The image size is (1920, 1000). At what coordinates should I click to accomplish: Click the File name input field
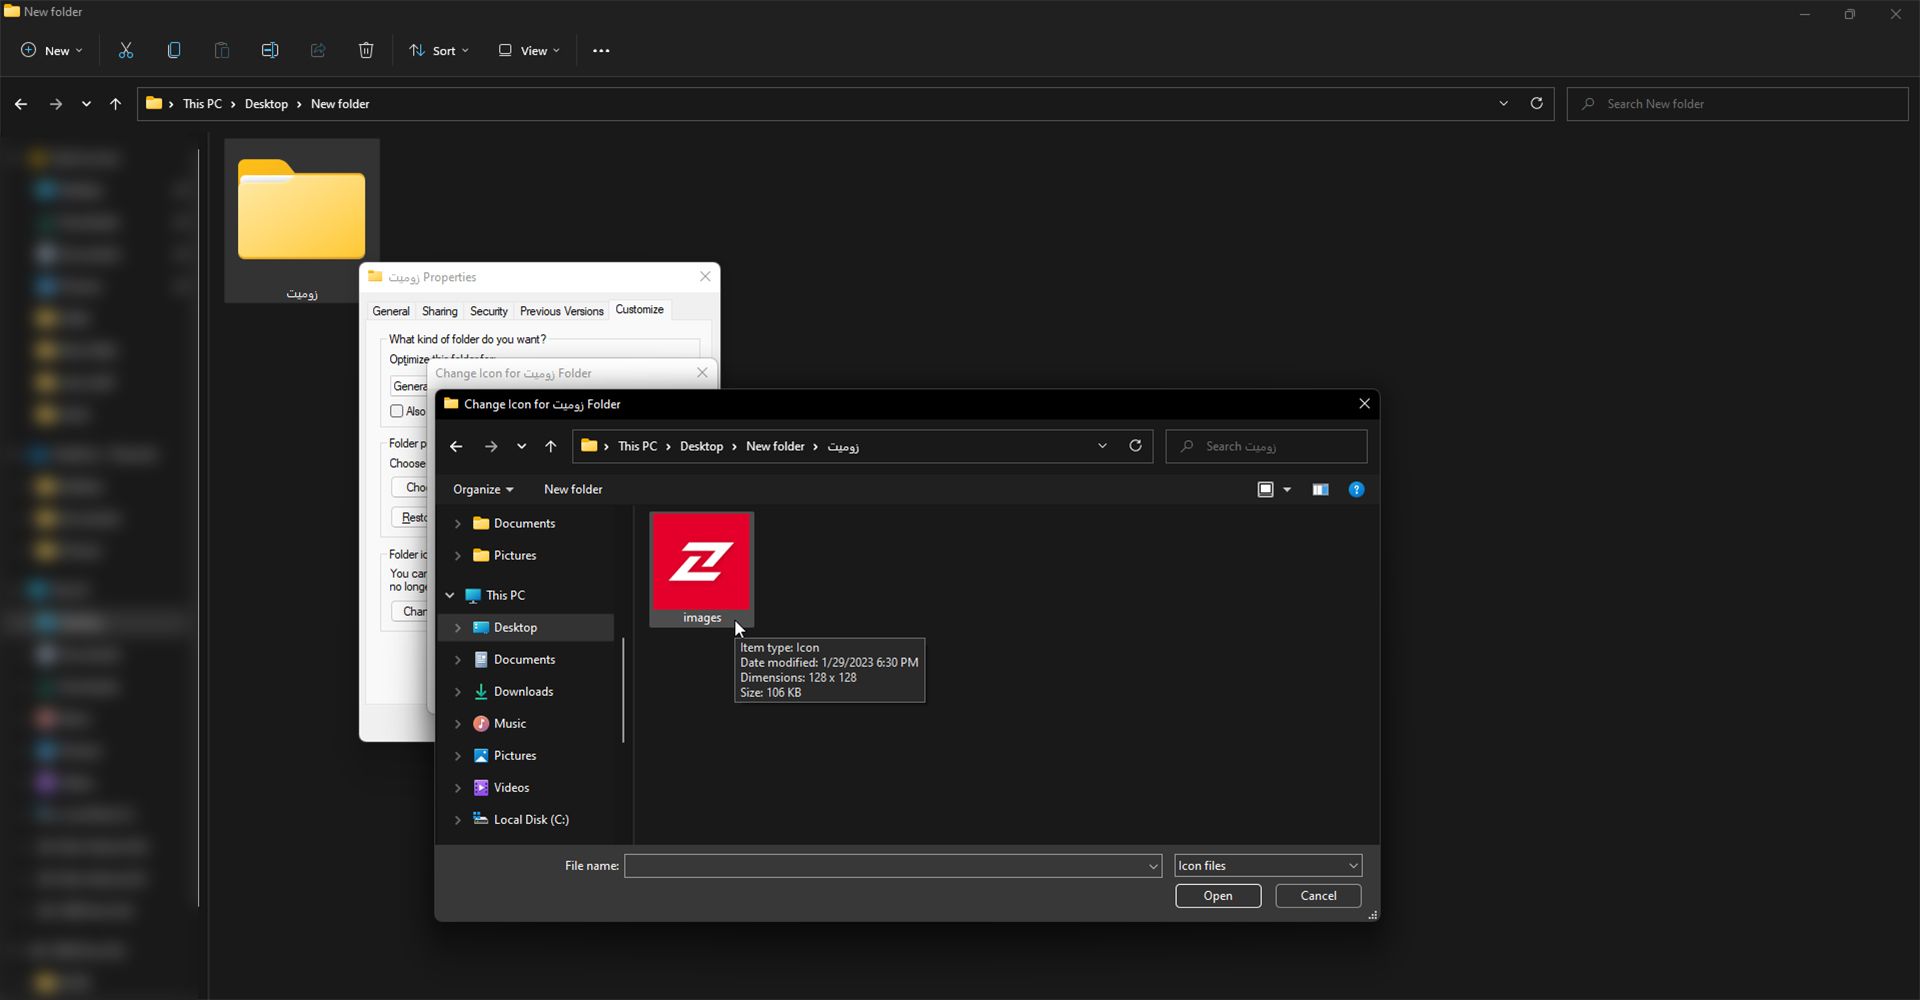(885, 866)
